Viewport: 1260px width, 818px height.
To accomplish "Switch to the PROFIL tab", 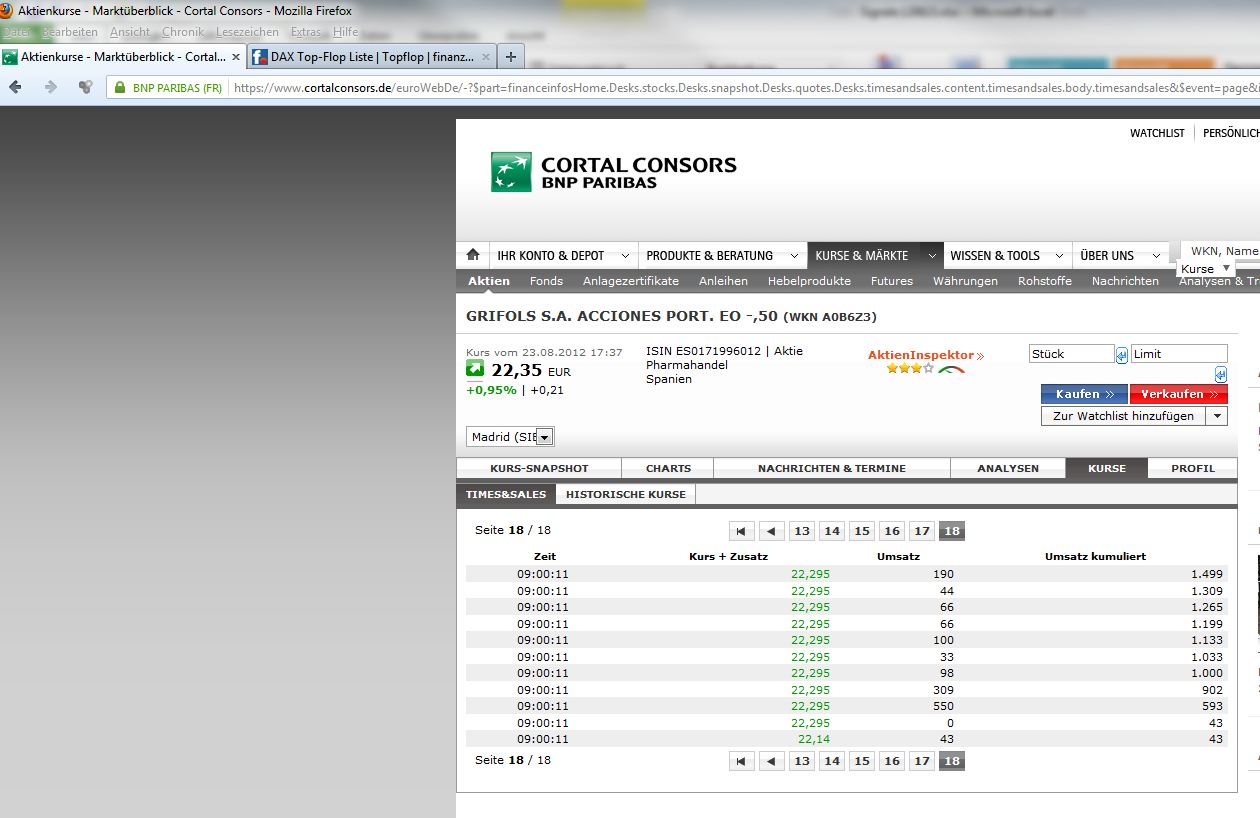I will point(1193,468).
